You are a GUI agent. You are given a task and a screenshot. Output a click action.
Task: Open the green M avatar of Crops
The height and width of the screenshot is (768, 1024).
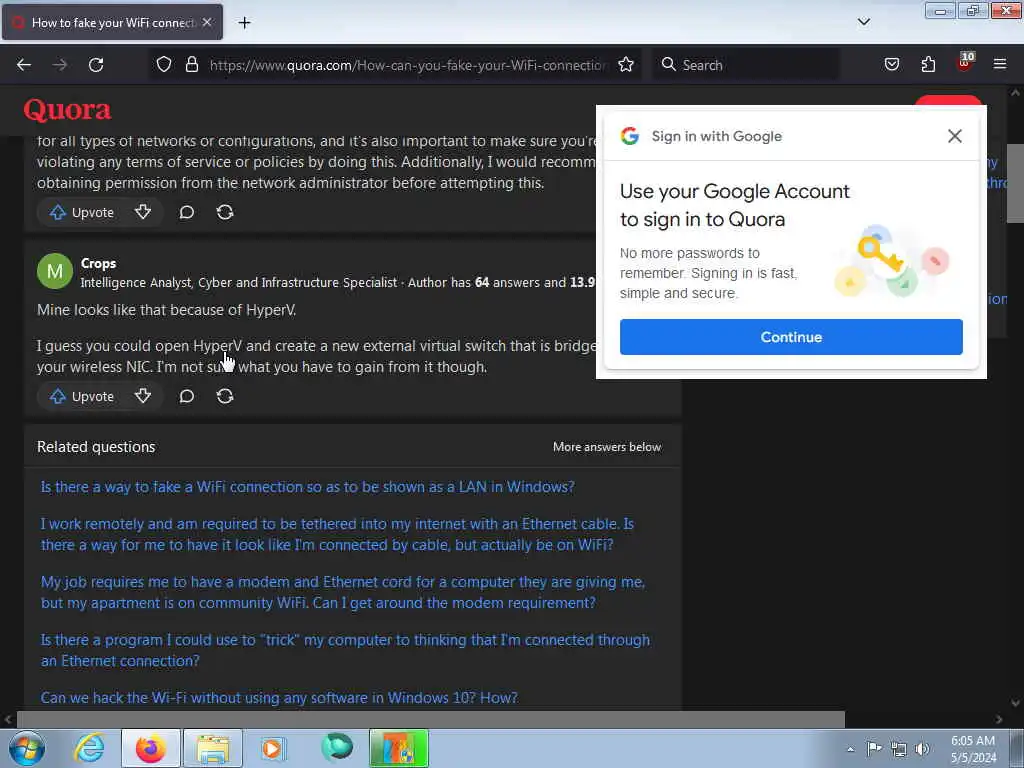click(x=55, y=271)
